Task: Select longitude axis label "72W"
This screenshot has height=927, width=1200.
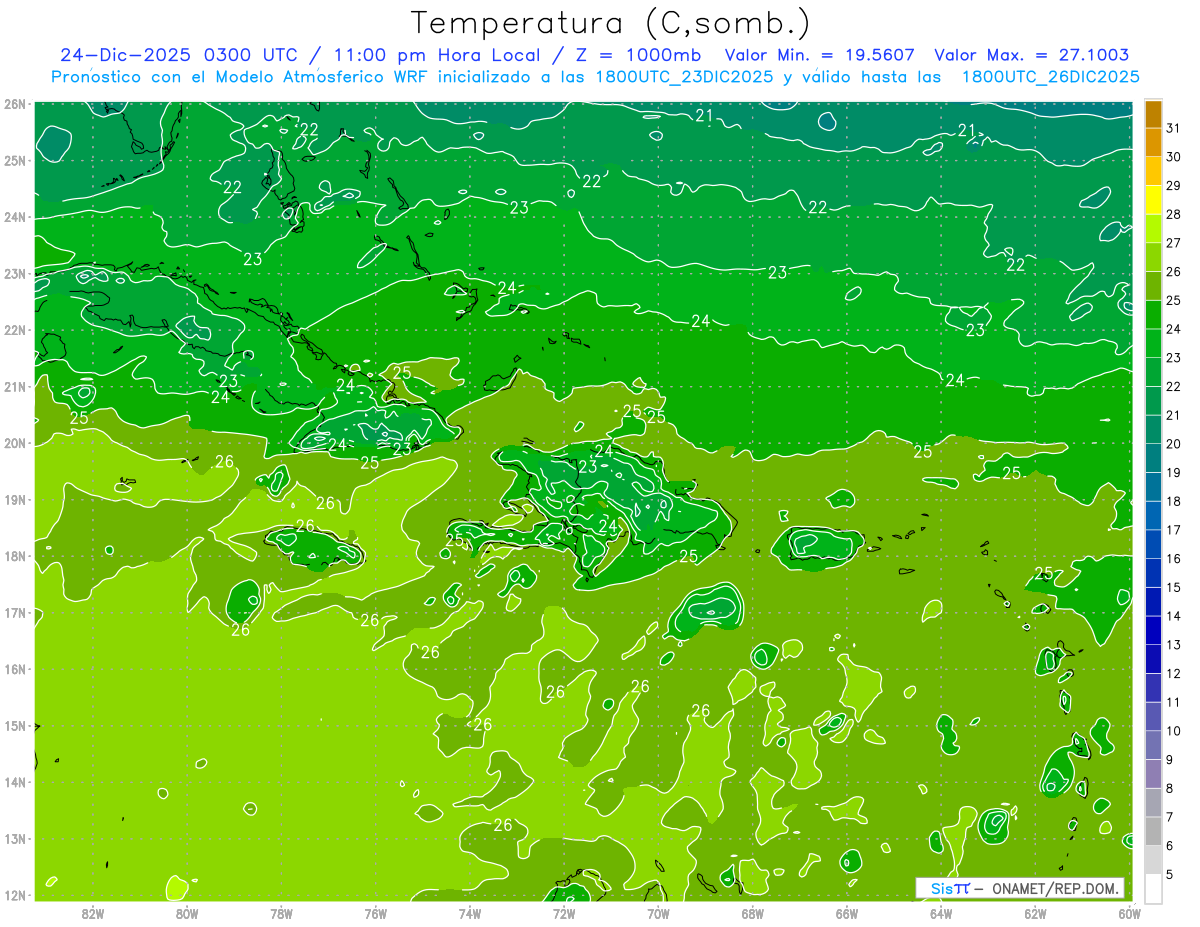Action: click(564, 912)
